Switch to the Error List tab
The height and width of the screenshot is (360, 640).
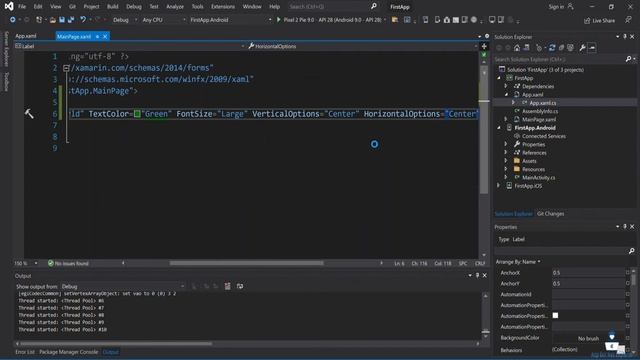[25, 352]
